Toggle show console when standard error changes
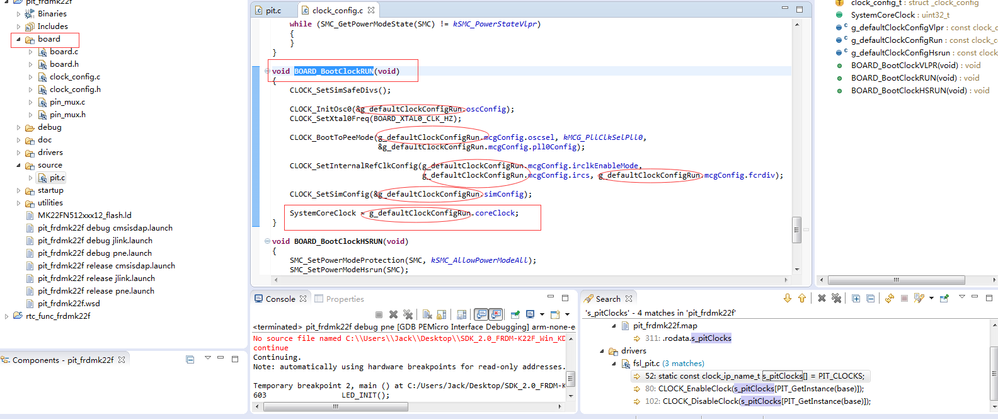 click(x=495, y=315)
